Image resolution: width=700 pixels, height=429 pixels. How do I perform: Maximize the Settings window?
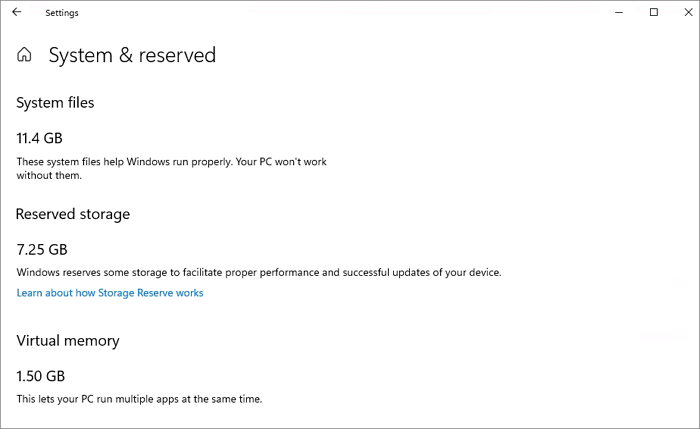click(654, 13)
